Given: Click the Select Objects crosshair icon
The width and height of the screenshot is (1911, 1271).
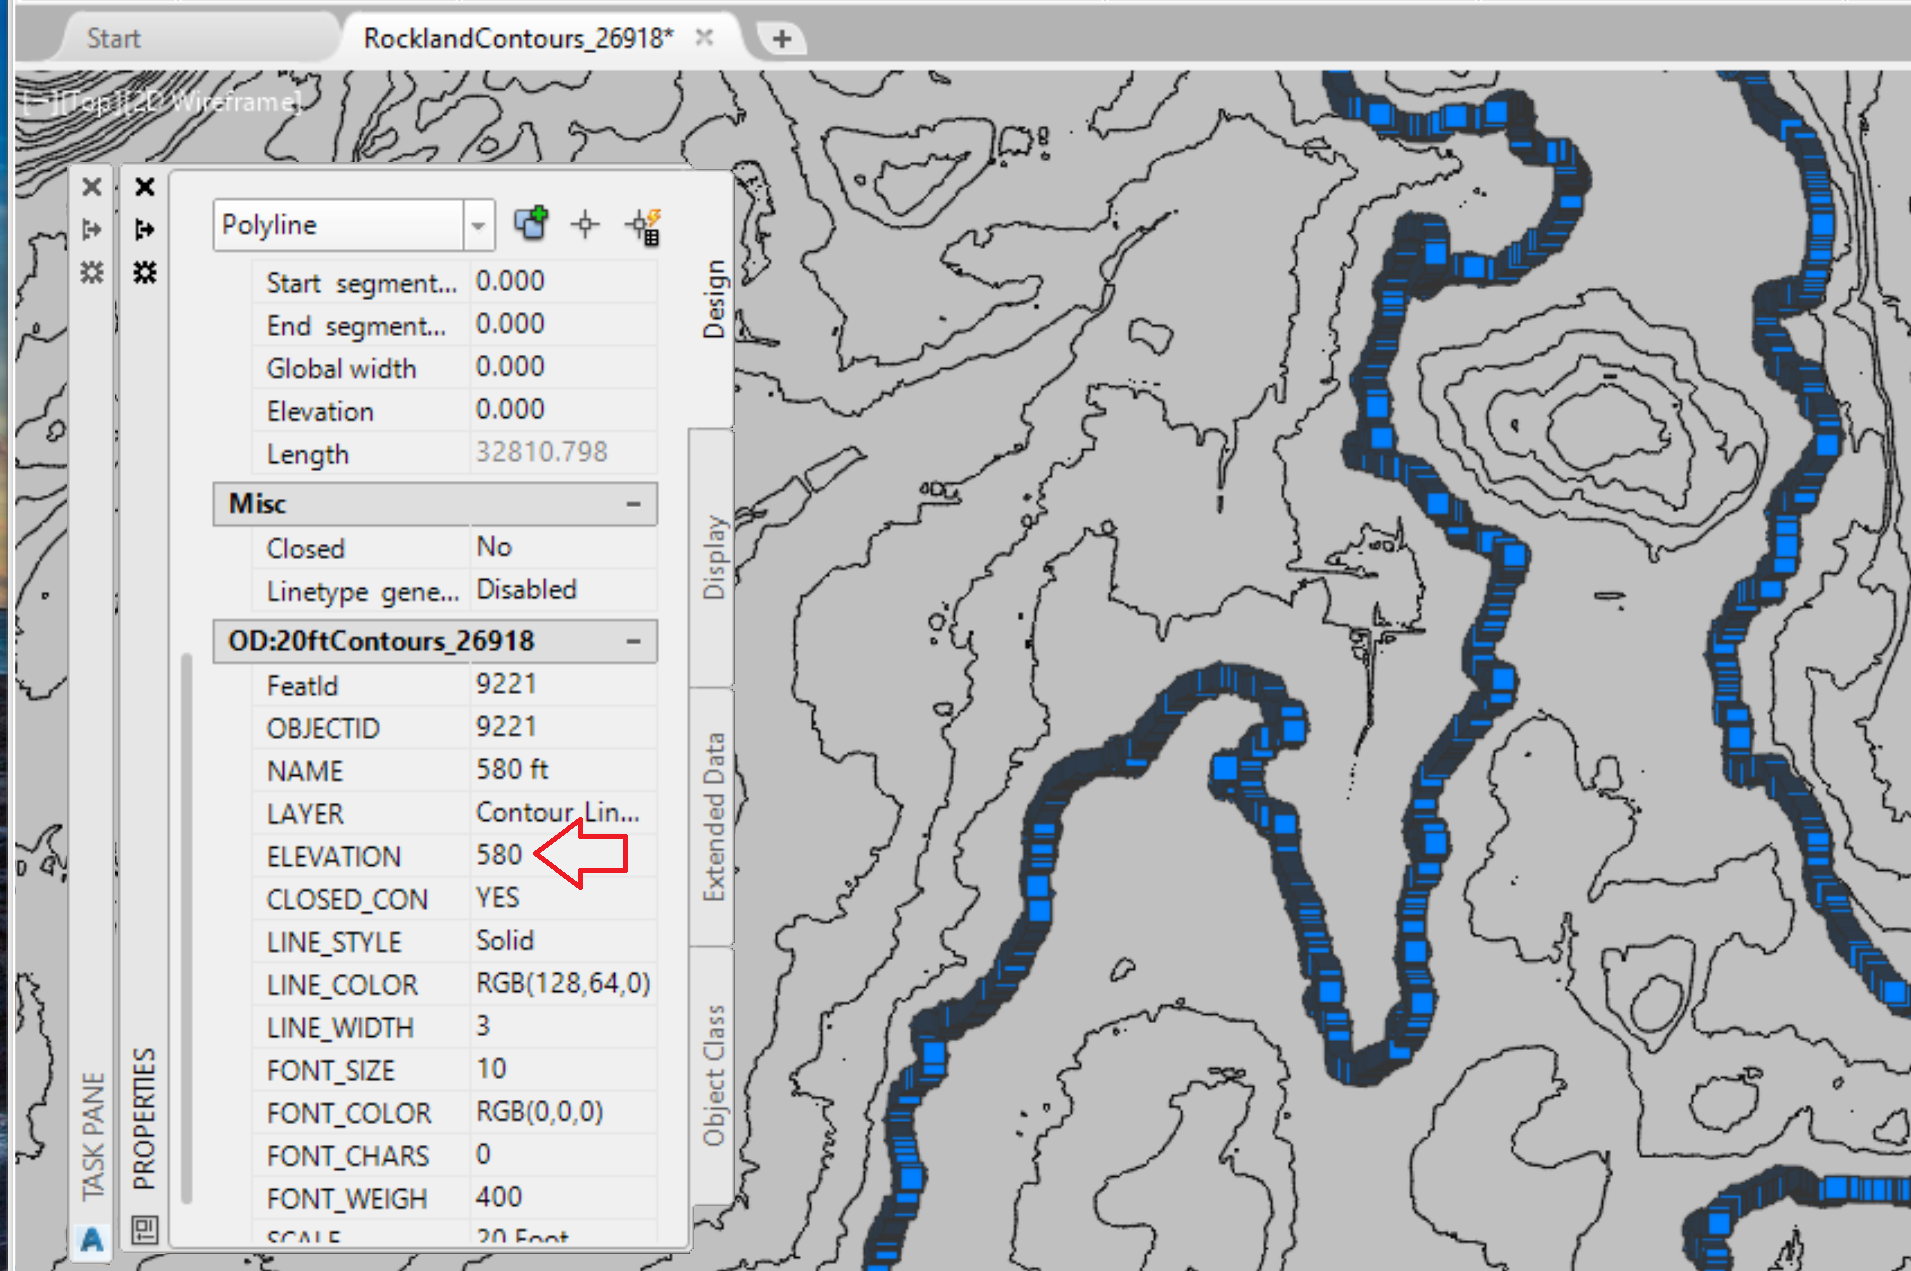Looking at the screenshot, I should pyautogui.click(x=585, y=224).
